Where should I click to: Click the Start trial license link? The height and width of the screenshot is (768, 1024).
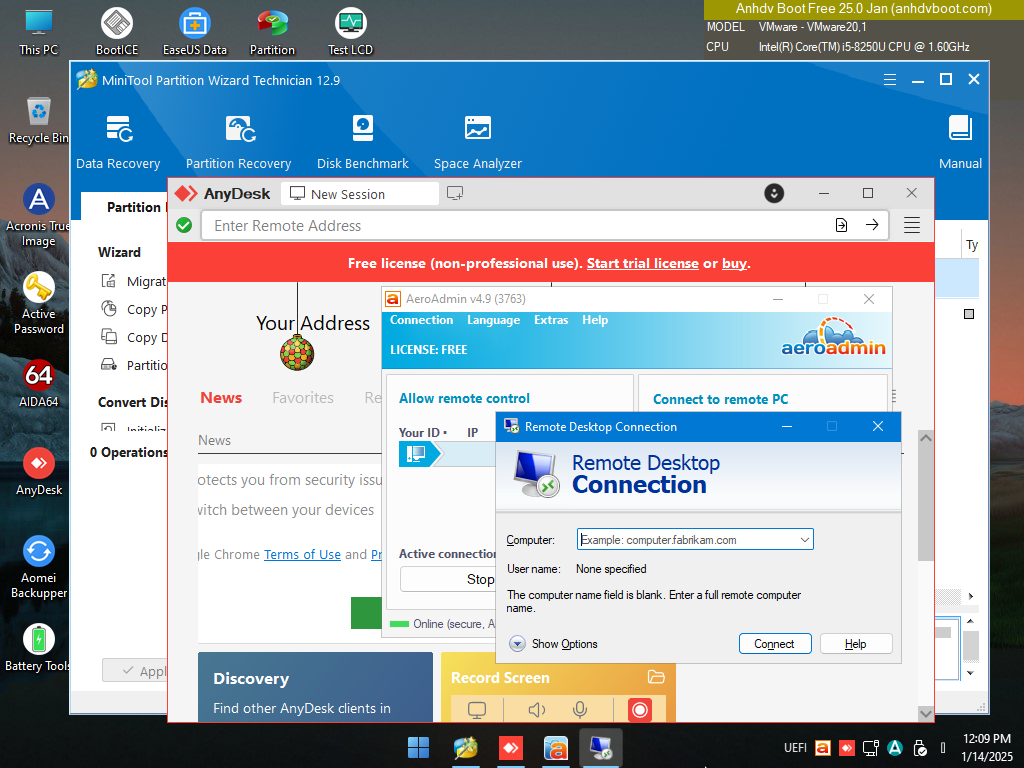pyautogui.click(x=642, y=263)
